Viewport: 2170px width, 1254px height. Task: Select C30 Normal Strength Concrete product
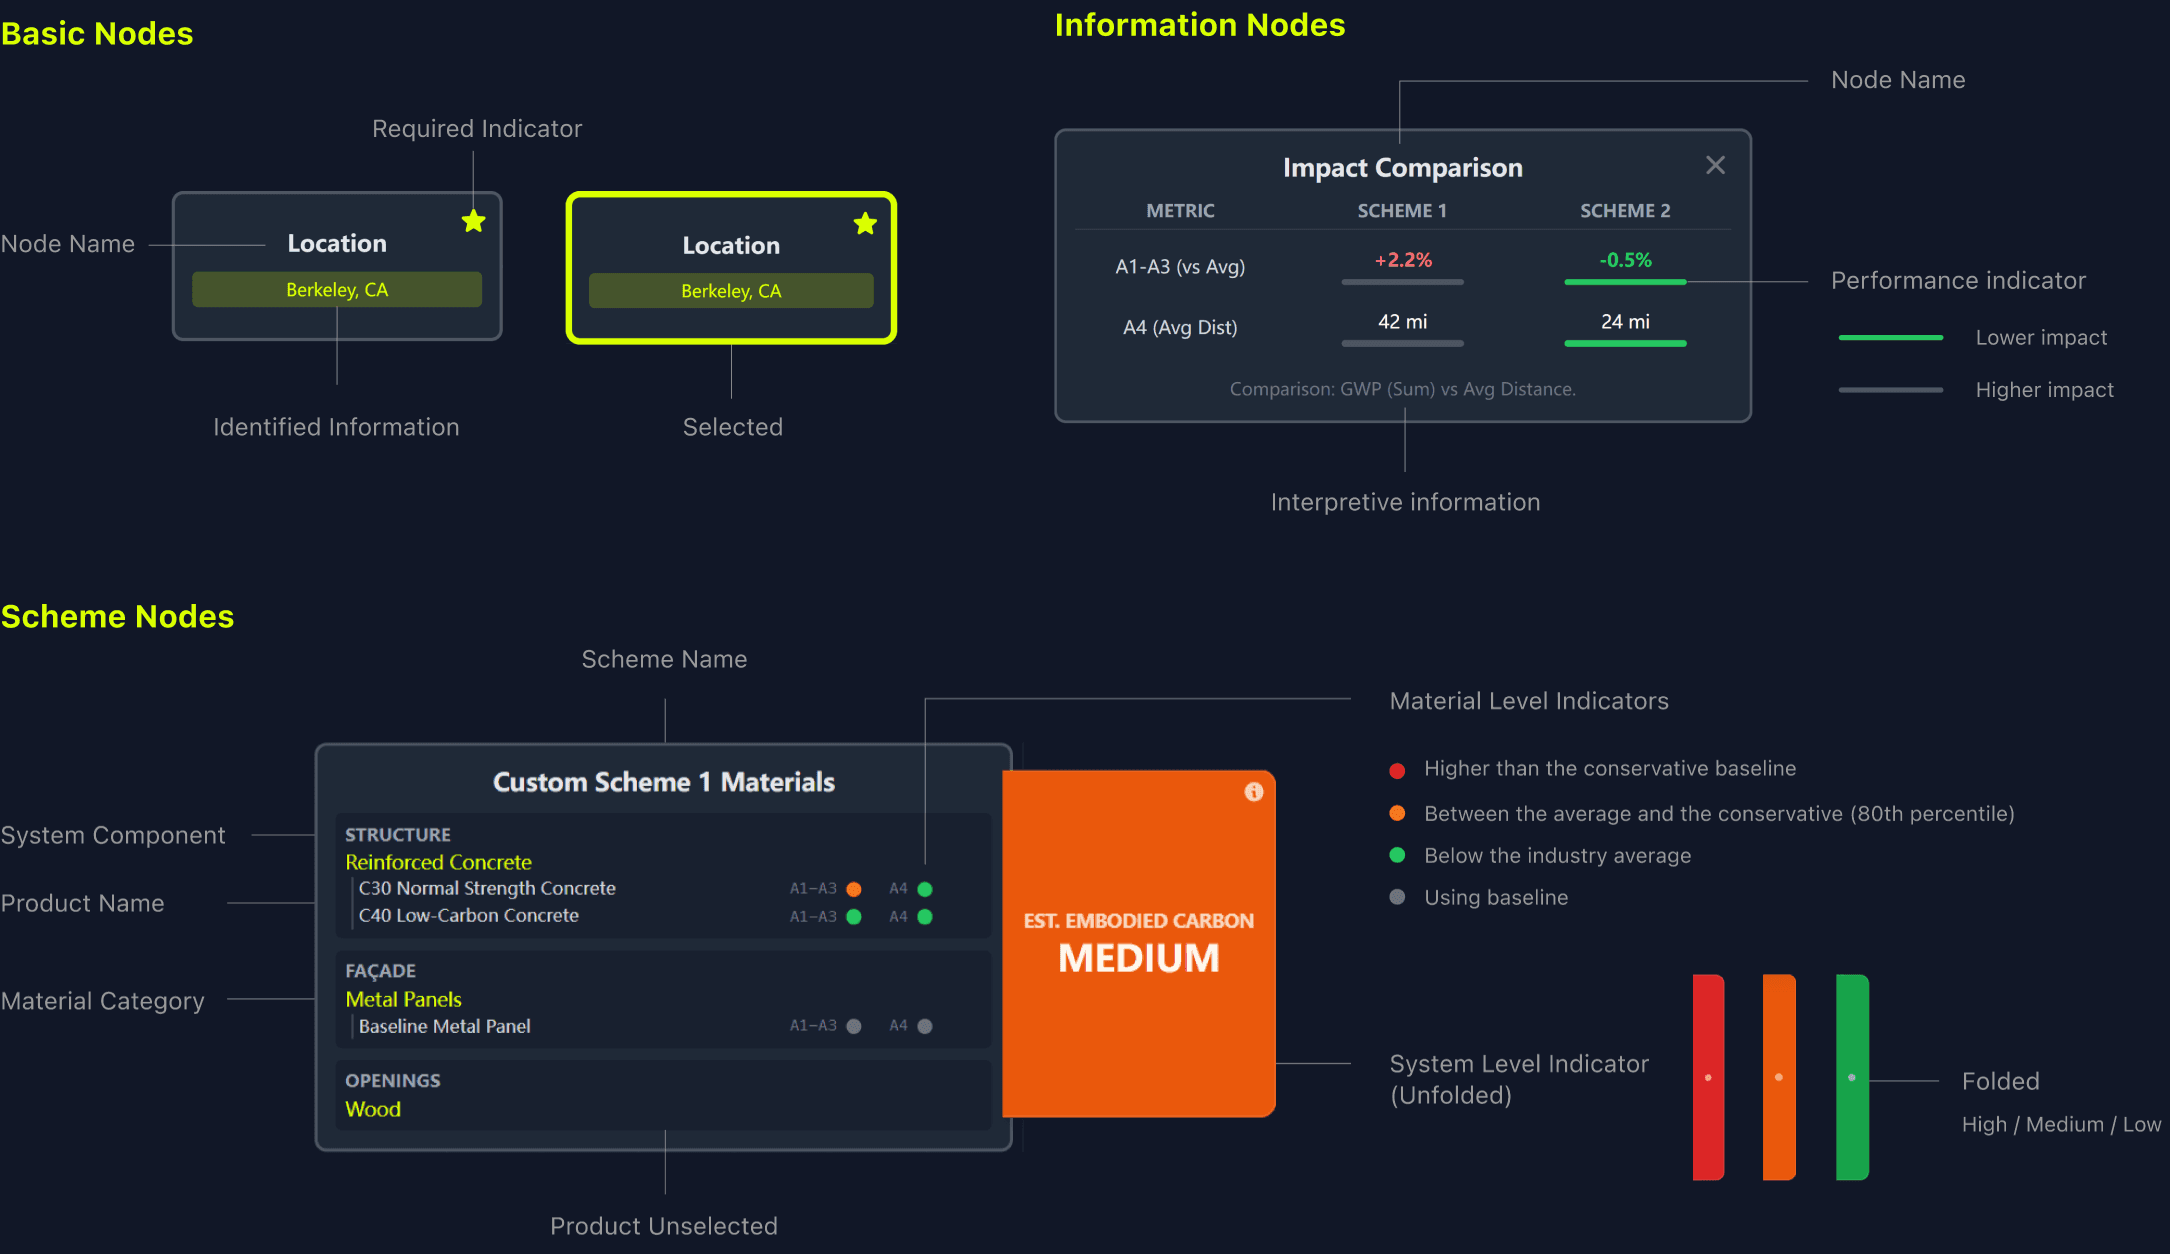487,888
